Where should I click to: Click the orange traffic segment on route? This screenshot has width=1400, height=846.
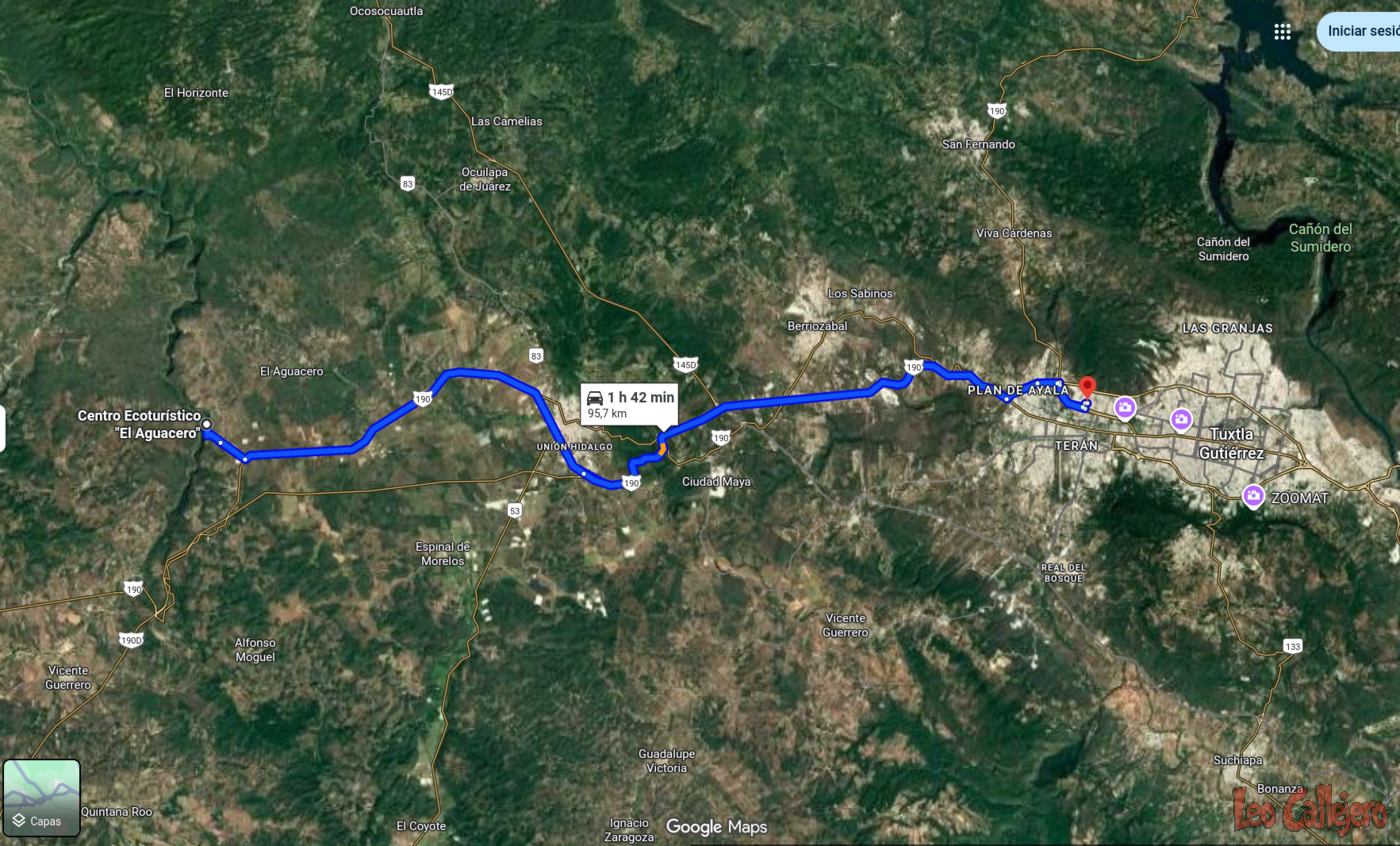[x=662, y=449]
